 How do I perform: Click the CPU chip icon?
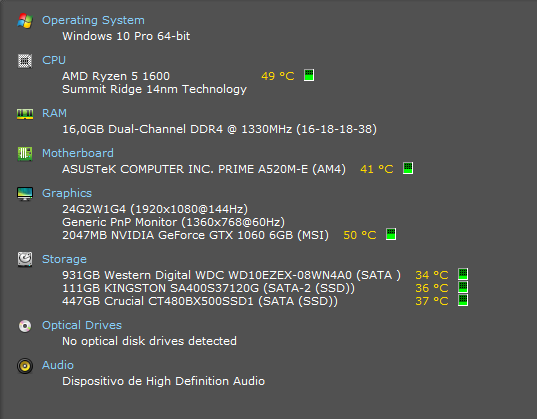25,61
